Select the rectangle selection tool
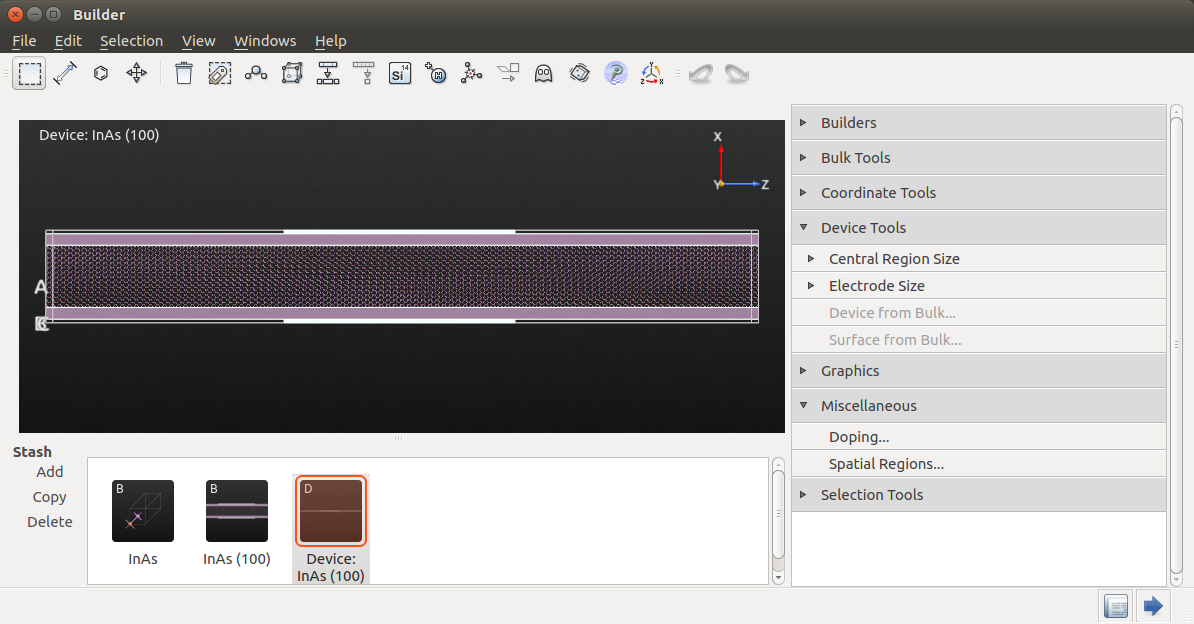This screenshot has height=624, width=1194. point(29,73)
